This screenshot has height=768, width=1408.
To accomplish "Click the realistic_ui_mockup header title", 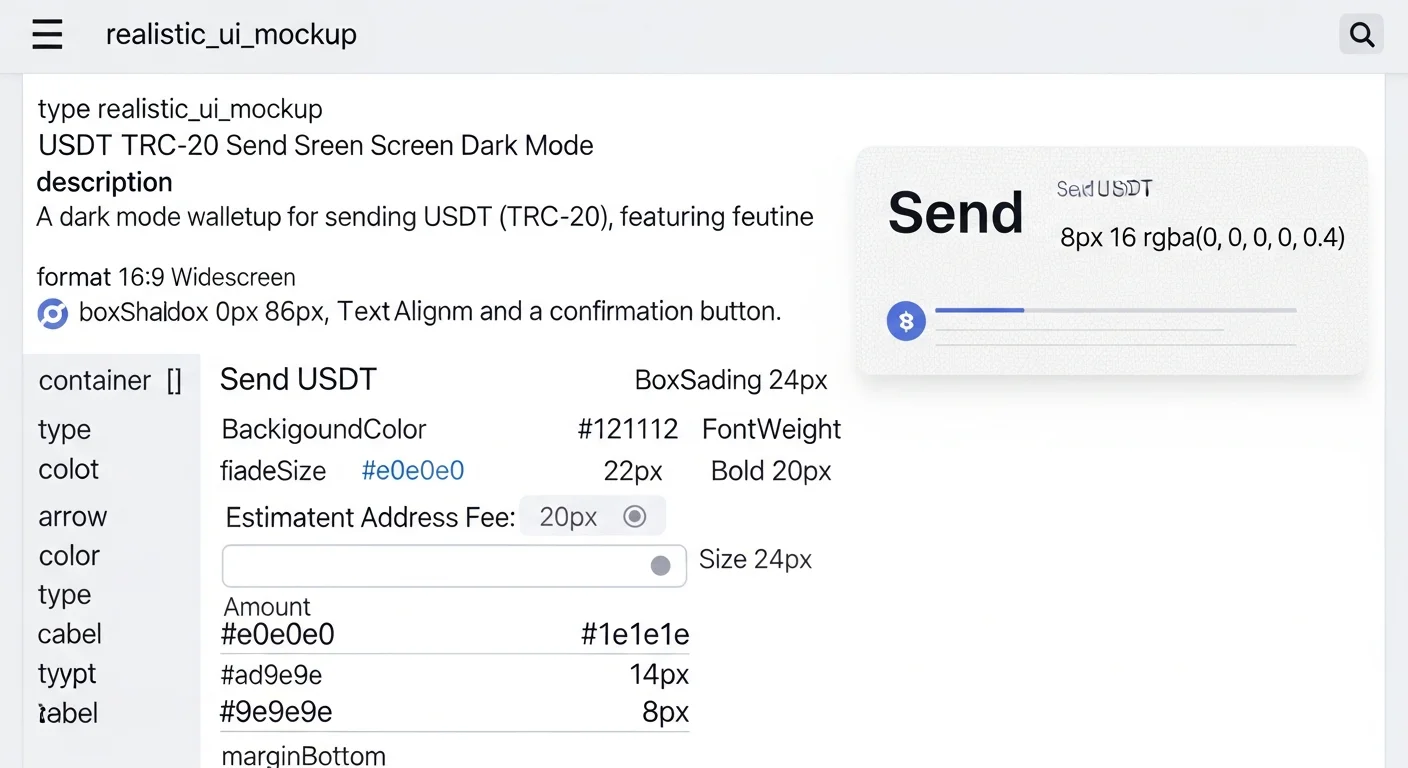I will (231, 35).
